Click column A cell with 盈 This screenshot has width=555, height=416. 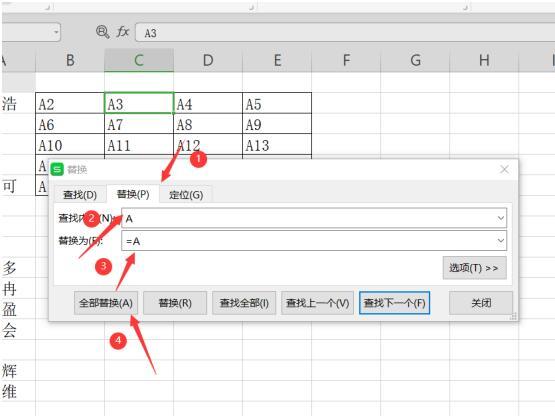(x=18, y=309)
